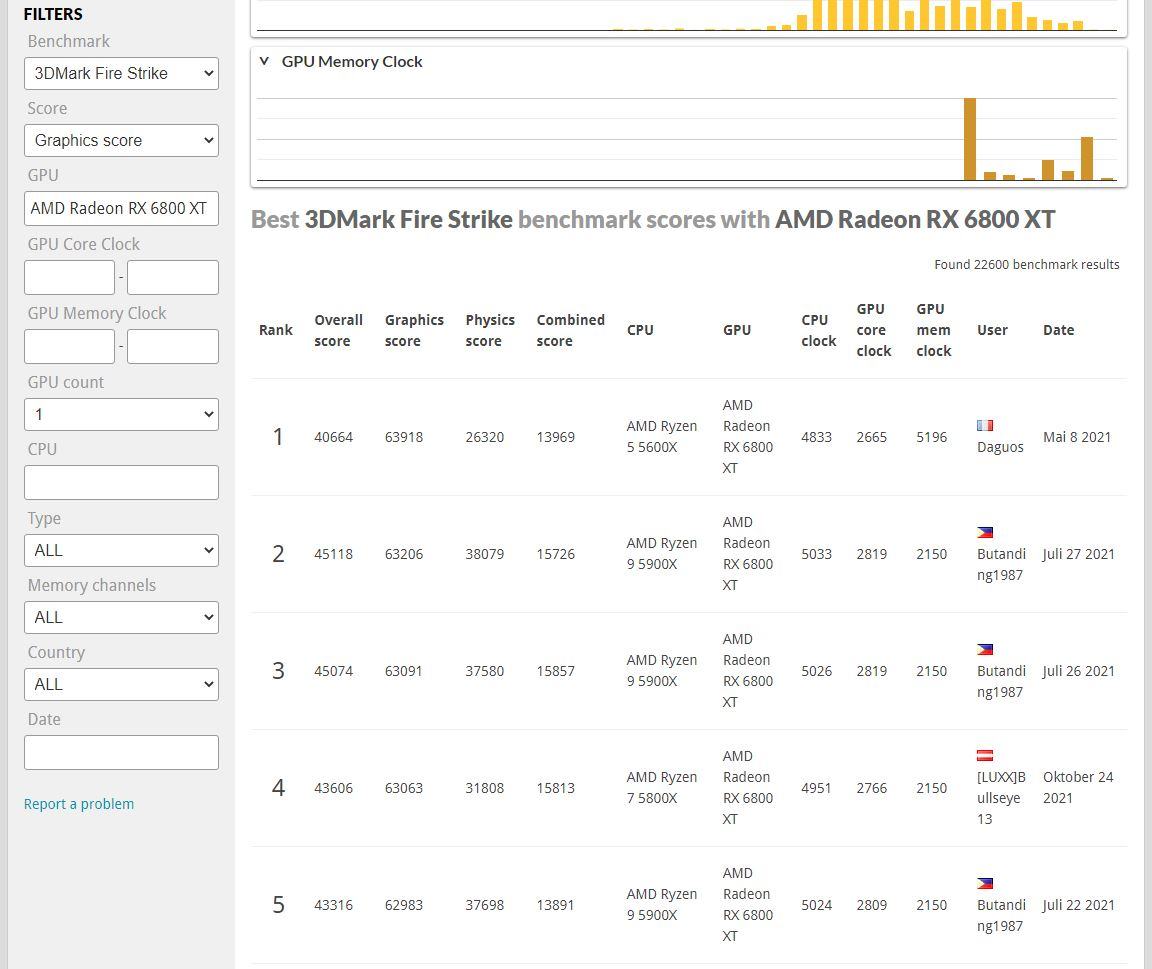
Task: Click the GPU Core Clock minimum field
Action: 70,278
